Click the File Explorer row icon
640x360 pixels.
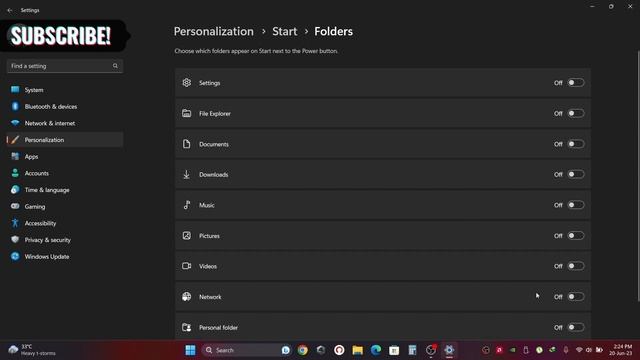pyautogui.click(x=187, y=113)
